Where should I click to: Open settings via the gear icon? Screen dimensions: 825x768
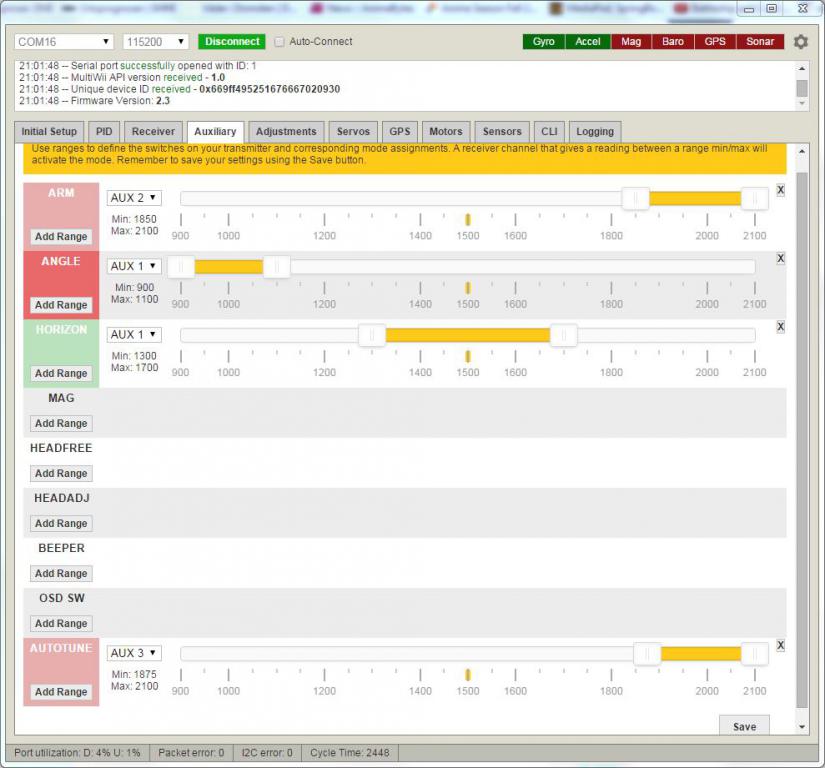(x=800, y=42)
